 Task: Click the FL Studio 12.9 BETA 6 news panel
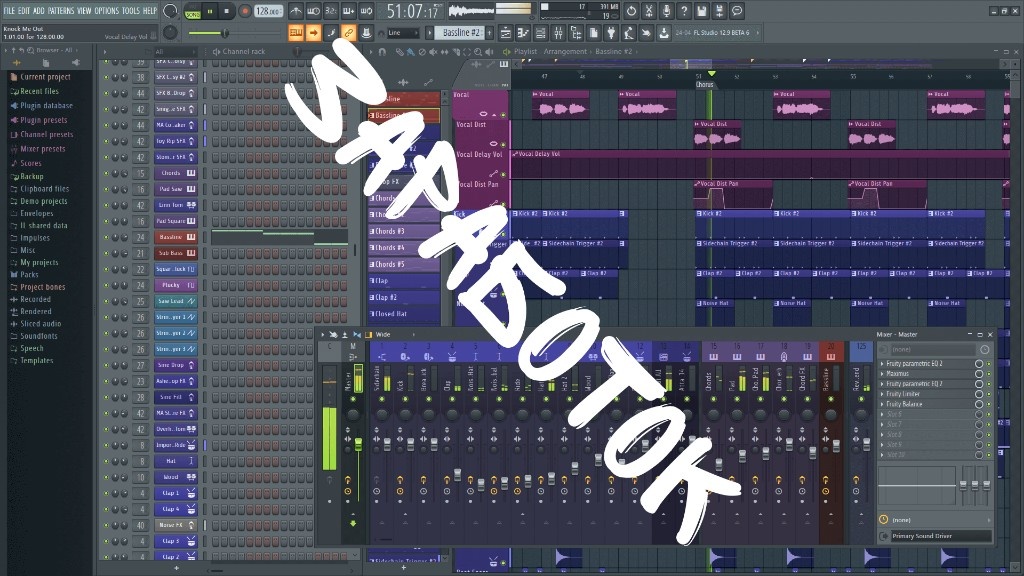point(717,33)
